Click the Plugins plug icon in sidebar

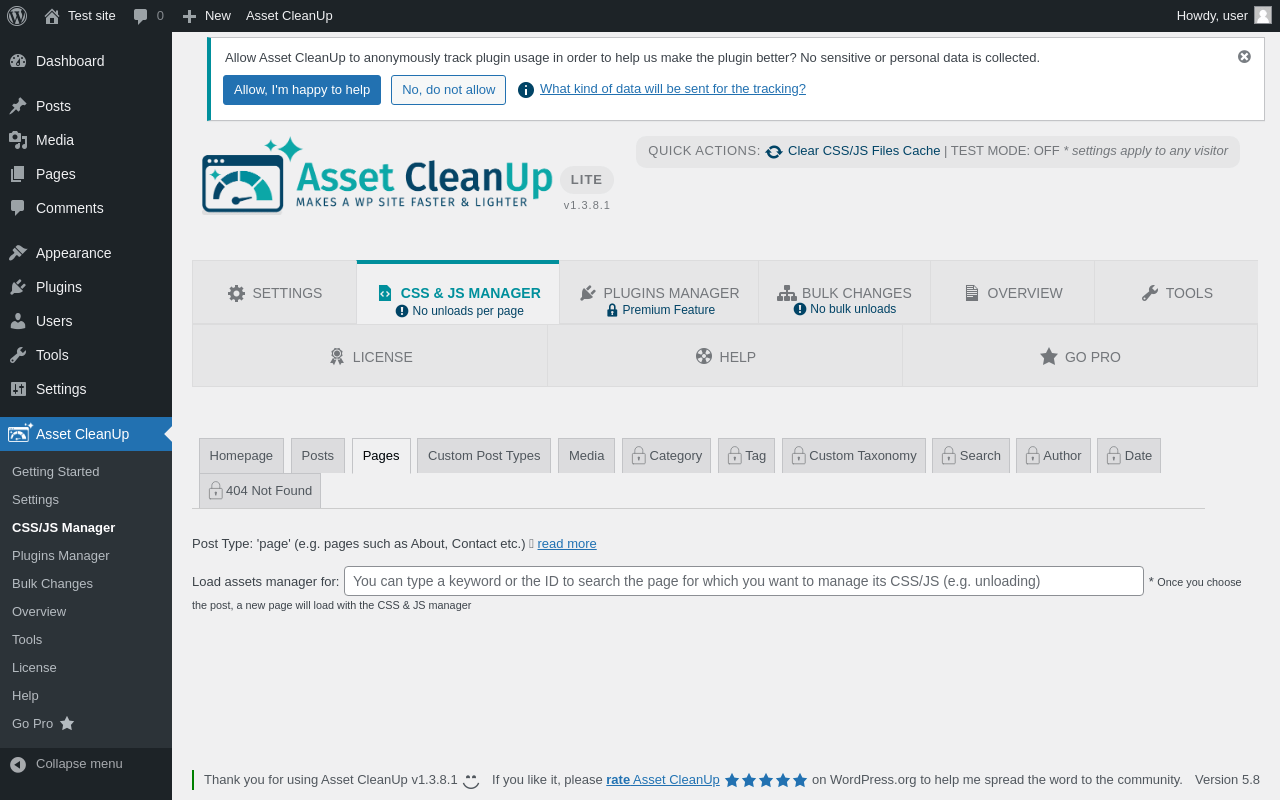click(18, 287)
